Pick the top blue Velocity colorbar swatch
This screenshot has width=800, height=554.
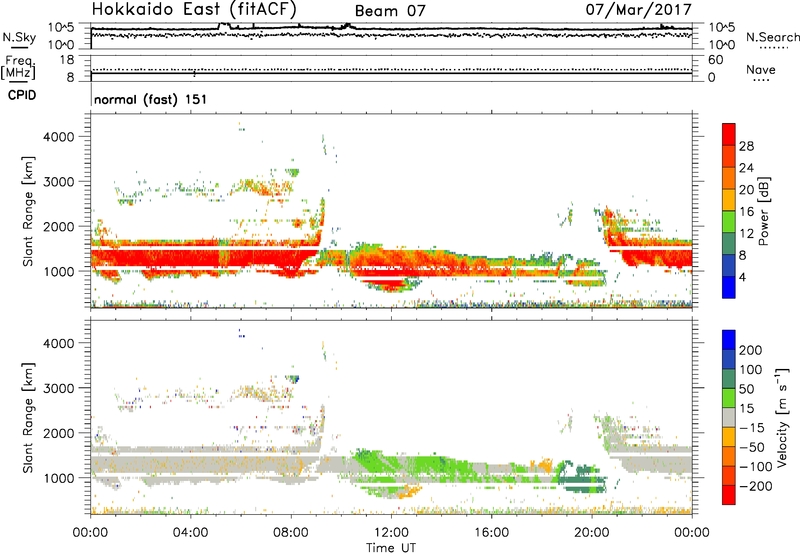[729, 340]
